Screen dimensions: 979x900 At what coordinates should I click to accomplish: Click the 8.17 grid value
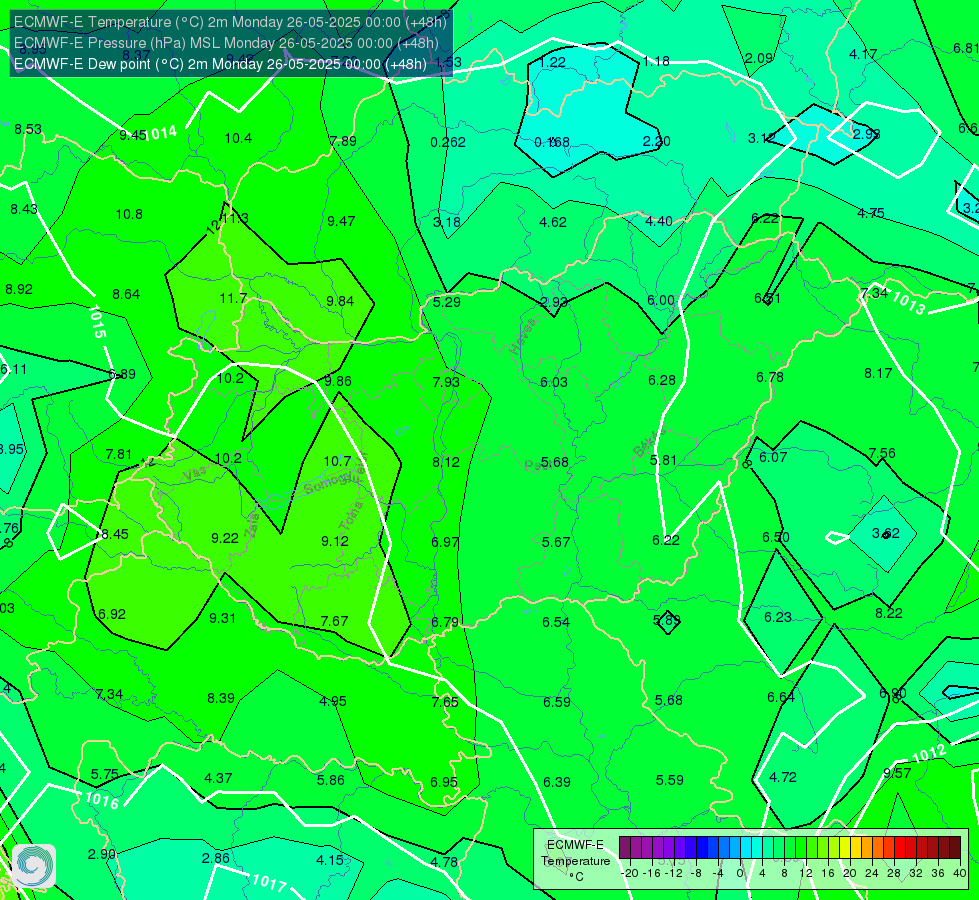click(x=878, y=373)
